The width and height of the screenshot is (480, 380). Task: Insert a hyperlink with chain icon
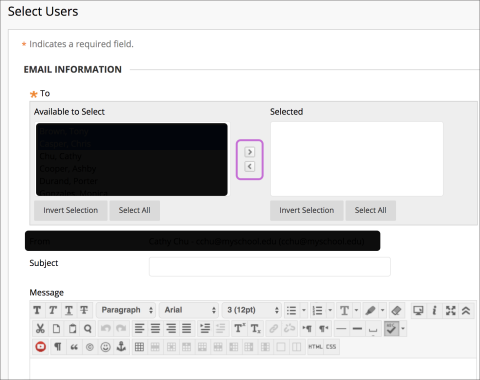click(x=274, y=329)
